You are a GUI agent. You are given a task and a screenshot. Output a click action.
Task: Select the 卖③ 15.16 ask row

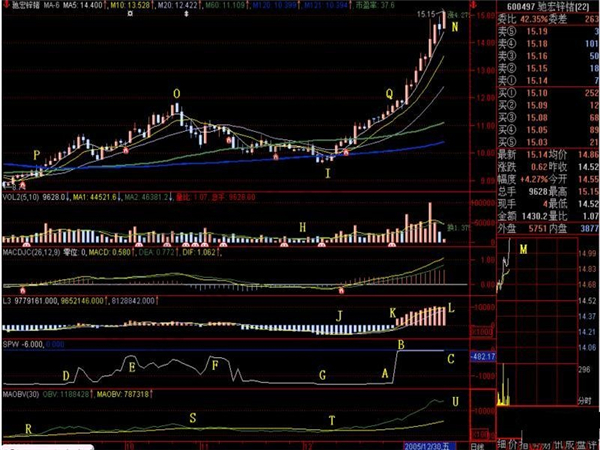548,56
